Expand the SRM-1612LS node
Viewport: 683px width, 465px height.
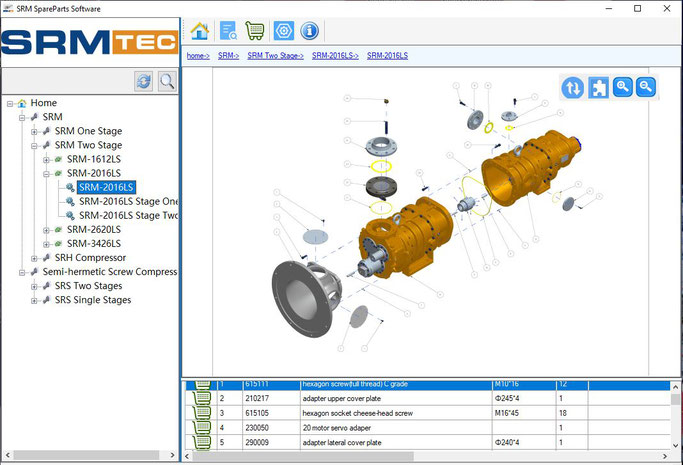[x=46, y=160]
